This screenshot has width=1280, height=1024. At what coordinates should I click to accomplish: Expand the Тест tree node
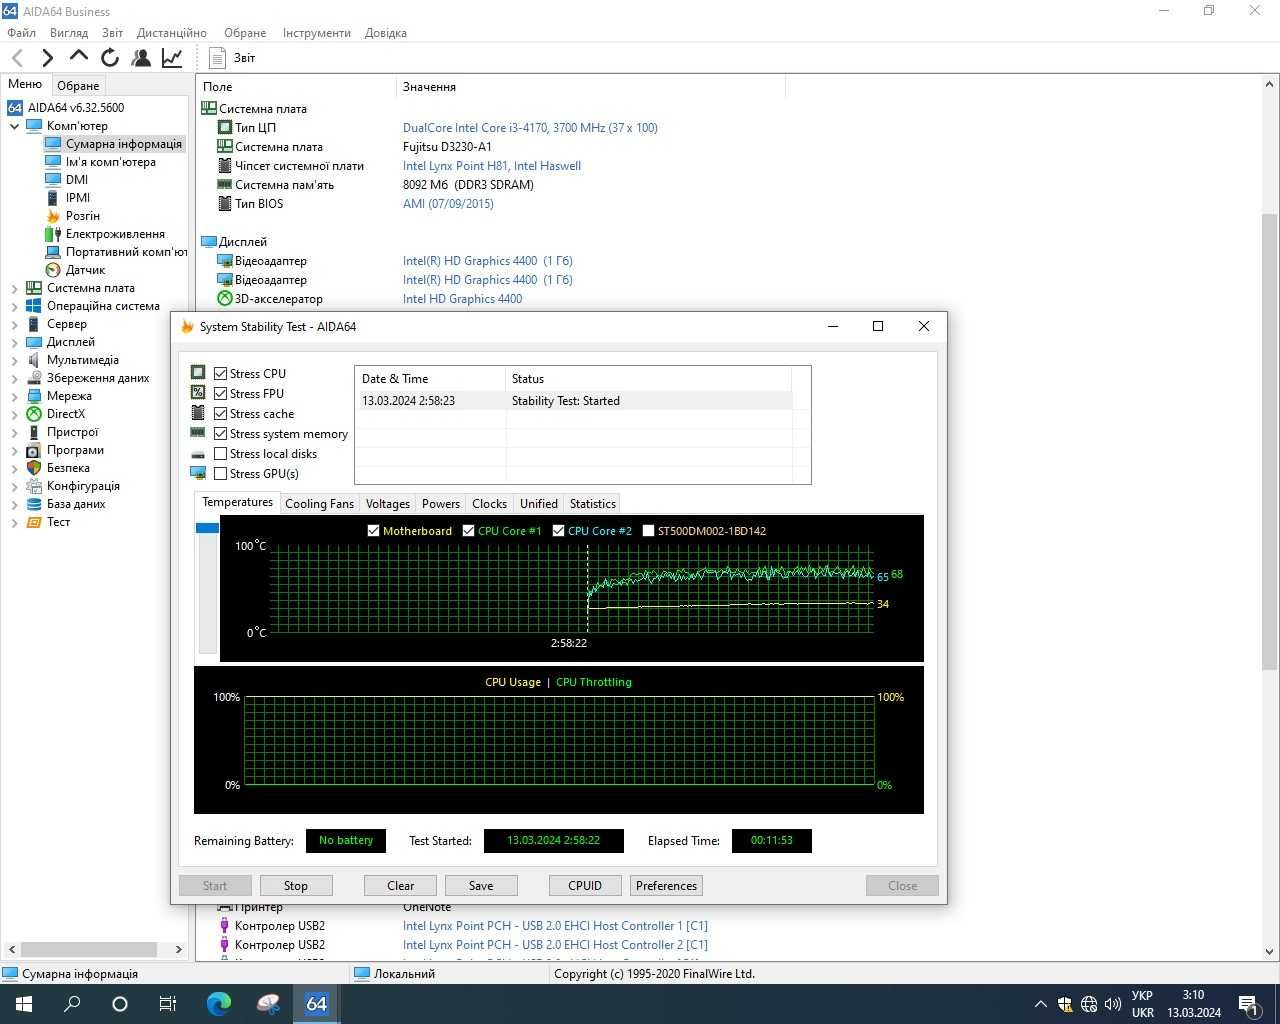[14, 522]
